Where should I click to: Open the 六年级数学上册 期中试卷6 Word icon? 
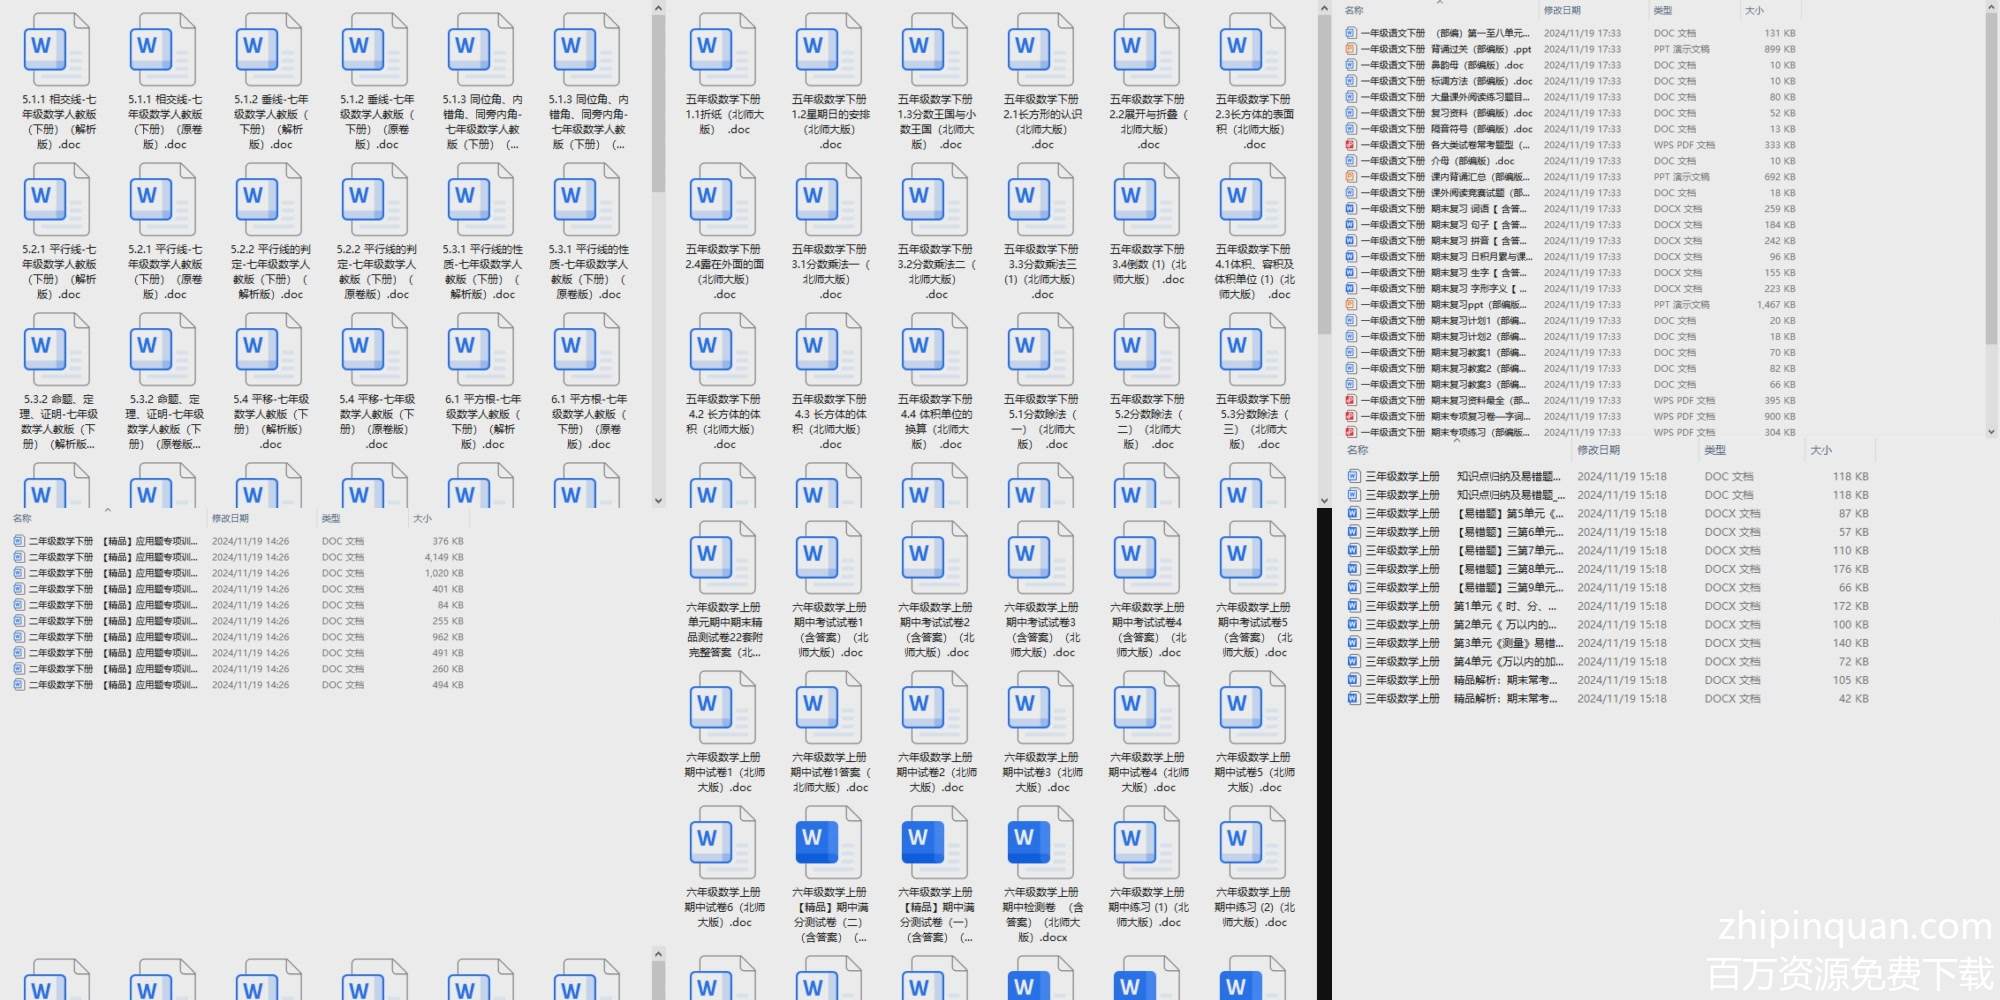pos(723,842)
